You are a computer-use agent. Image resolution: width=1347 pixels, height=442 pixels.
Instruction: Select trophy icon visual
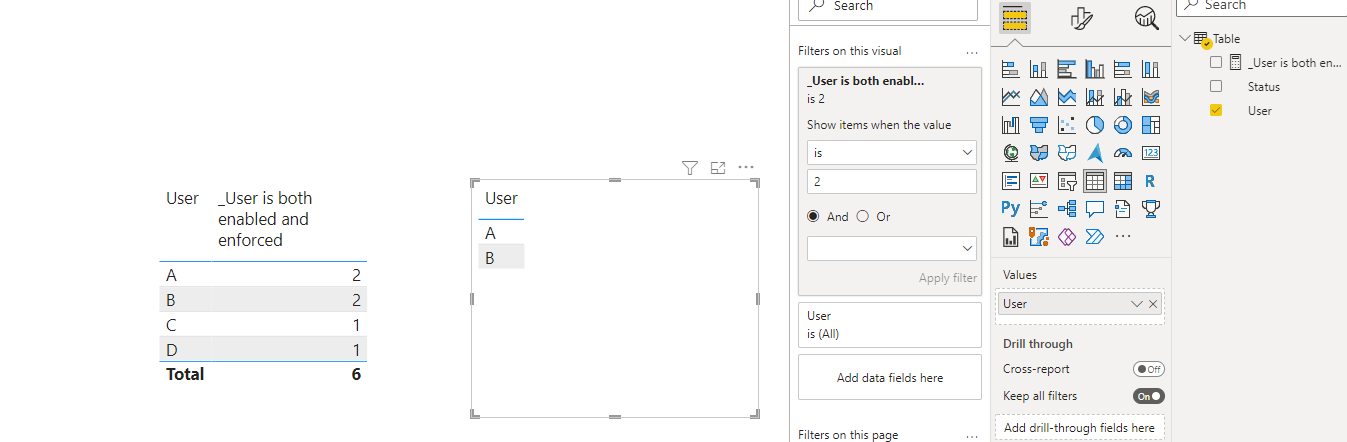[1151, 209]
